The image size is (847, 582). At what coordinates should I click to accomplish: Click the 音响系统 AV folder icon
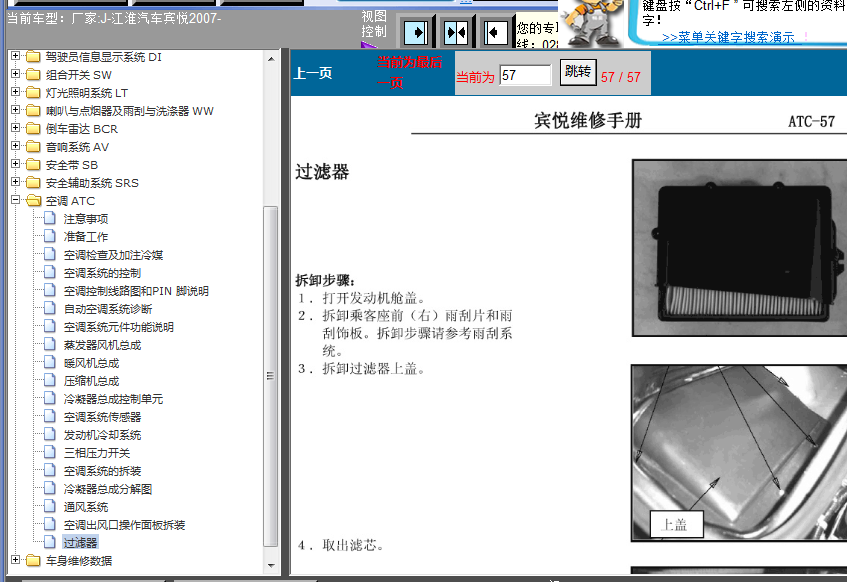pyautogui.click(x=33, y=146)
